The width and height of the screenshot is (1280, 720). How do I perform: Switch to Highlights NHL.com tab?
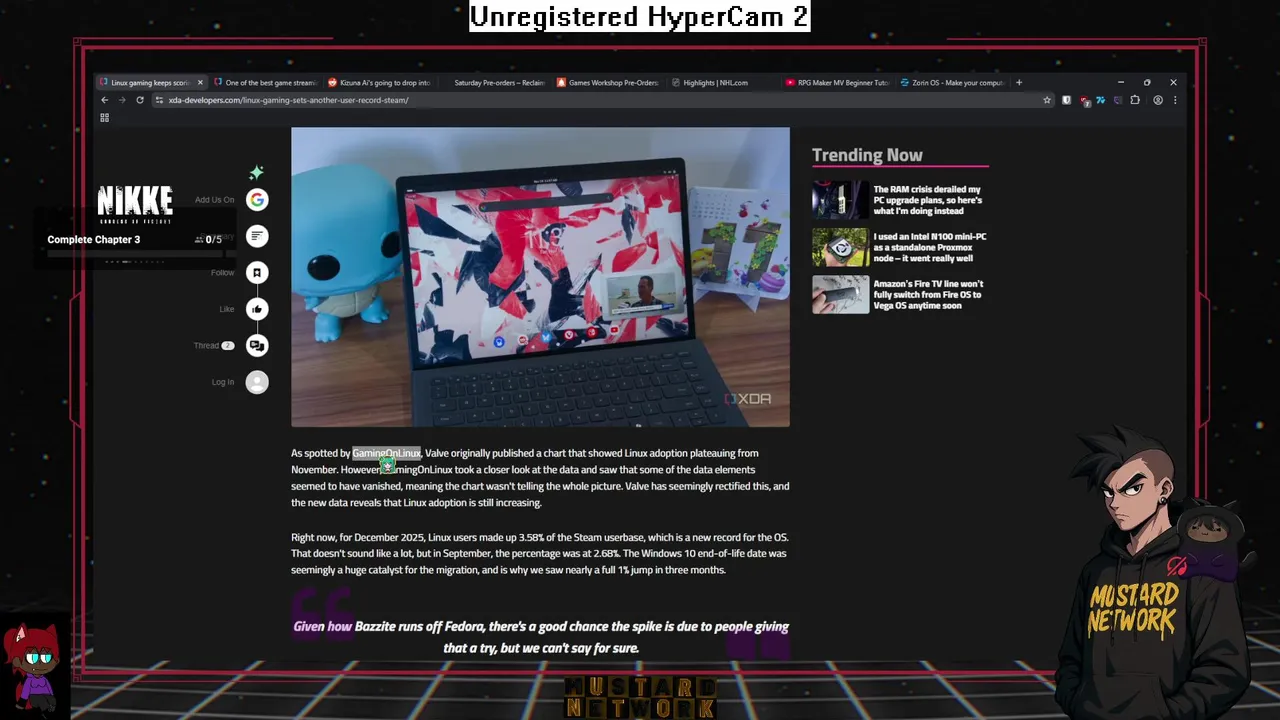coord(722,83)
